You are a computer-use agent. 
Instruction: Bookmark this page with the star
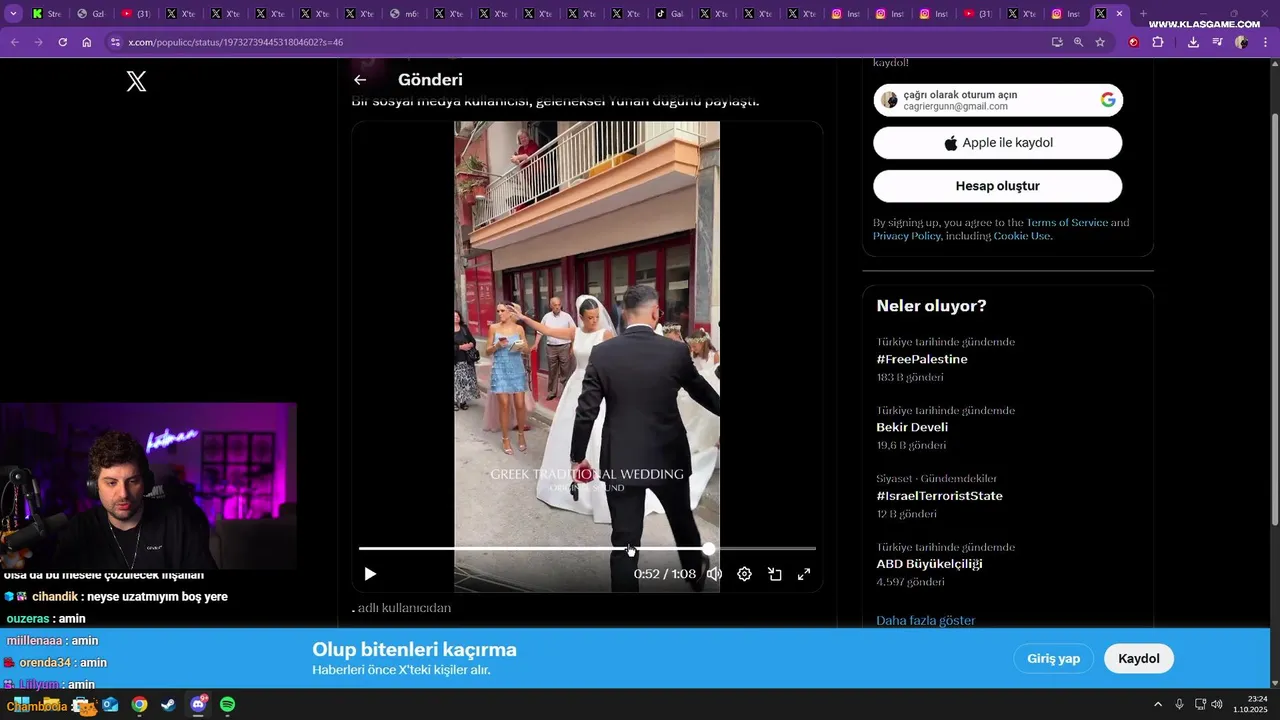pyautogui.click(x=1100, y=42)
